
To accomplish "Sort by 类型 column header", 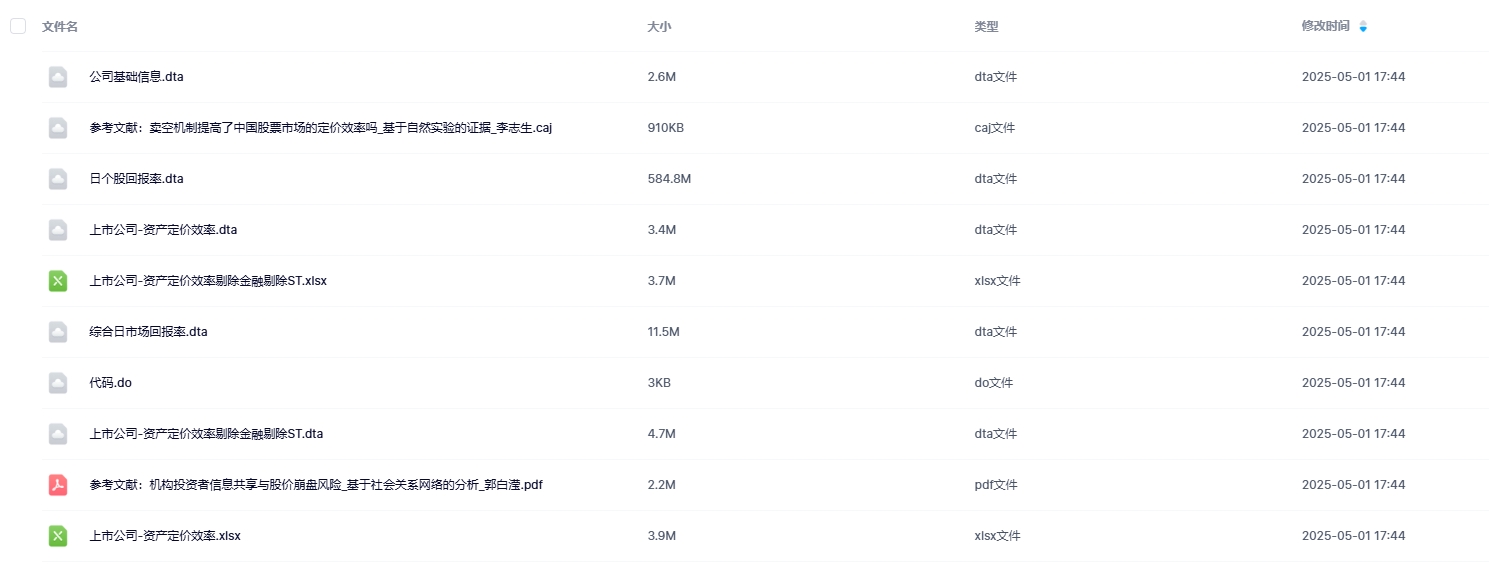I will pos(986,26).
